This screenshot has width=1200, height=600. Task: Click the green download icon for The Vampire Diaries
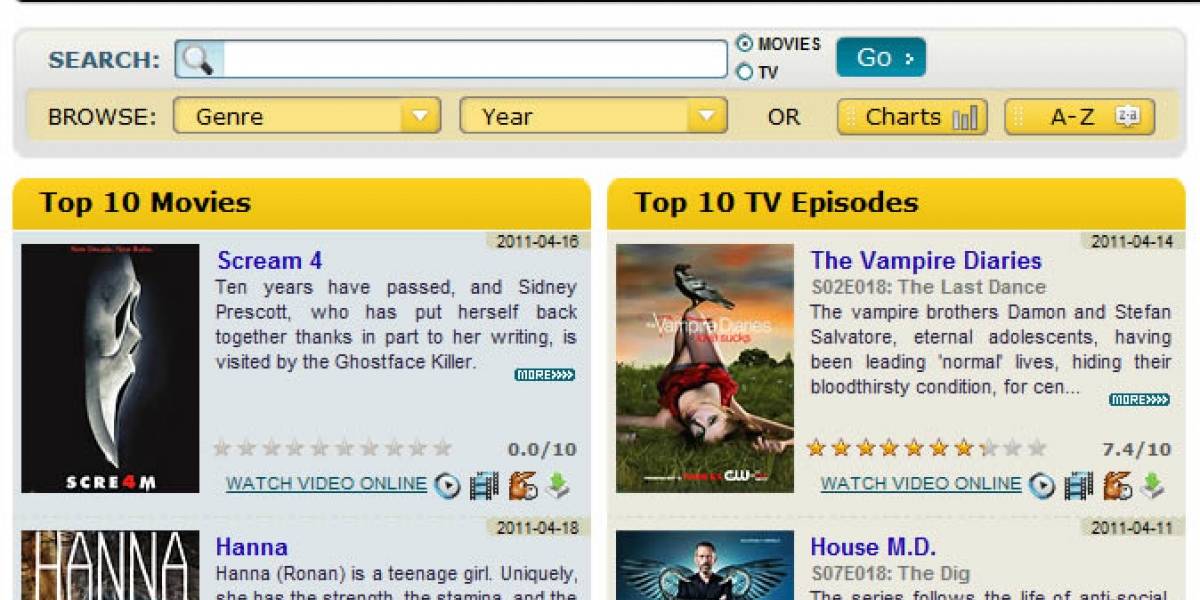point(1152,486)
